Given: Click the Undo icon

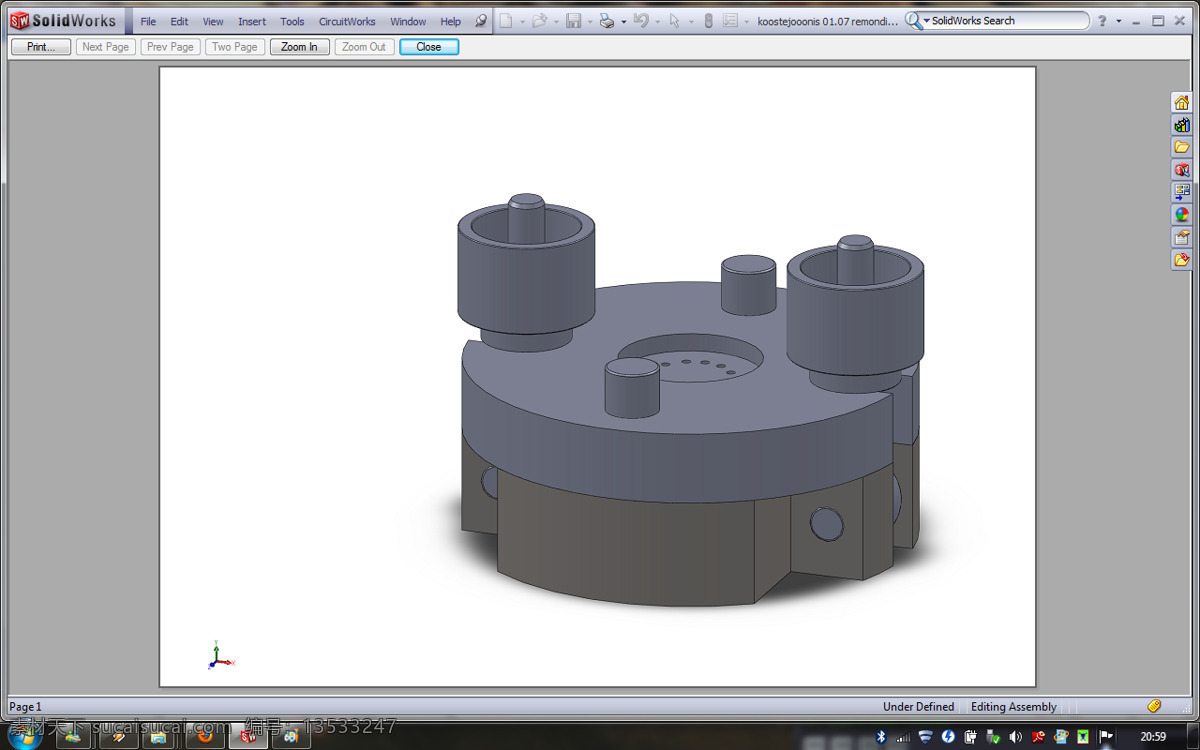Looking at the screenshot, I should (641, 21).
